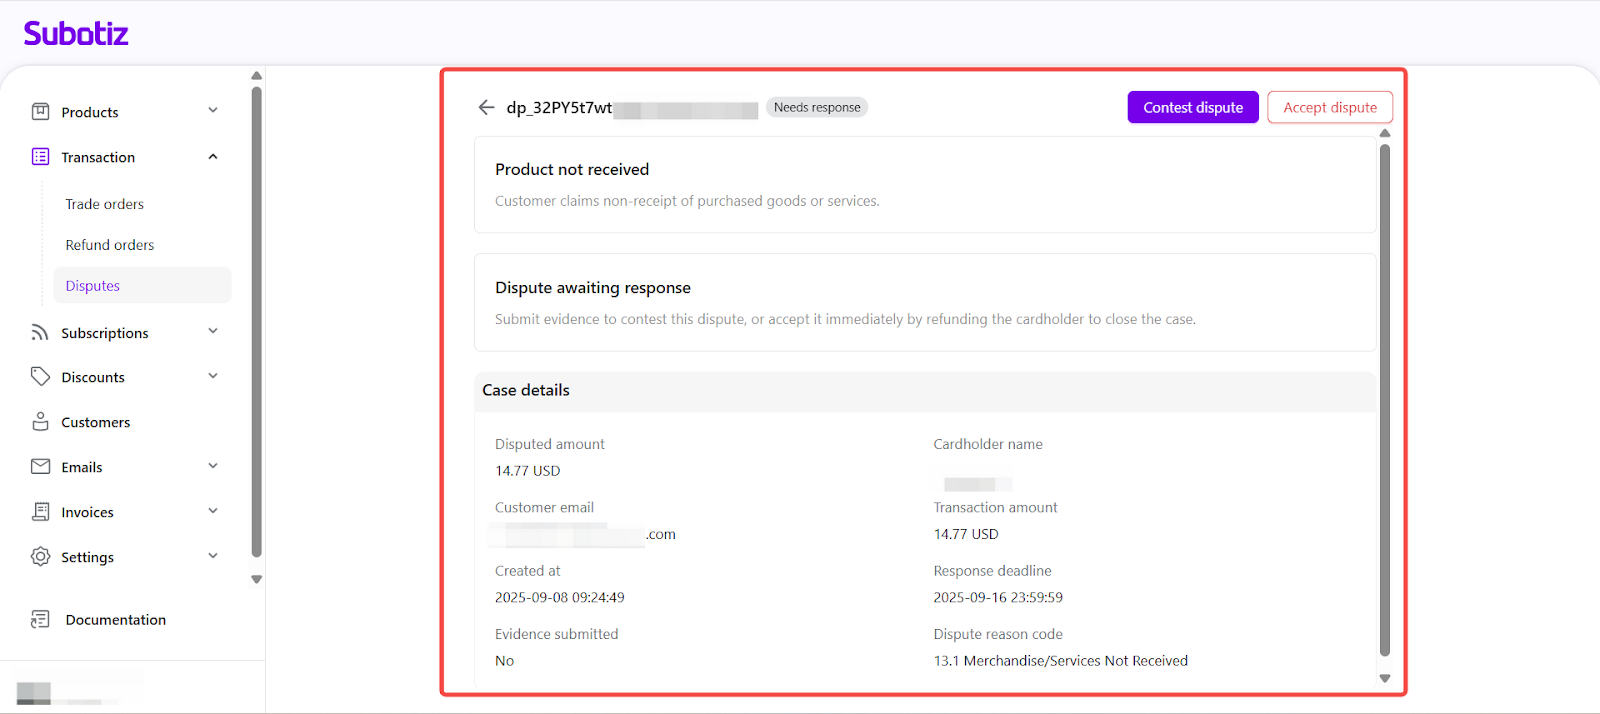Open Refund orders in the sidebar

110,245
